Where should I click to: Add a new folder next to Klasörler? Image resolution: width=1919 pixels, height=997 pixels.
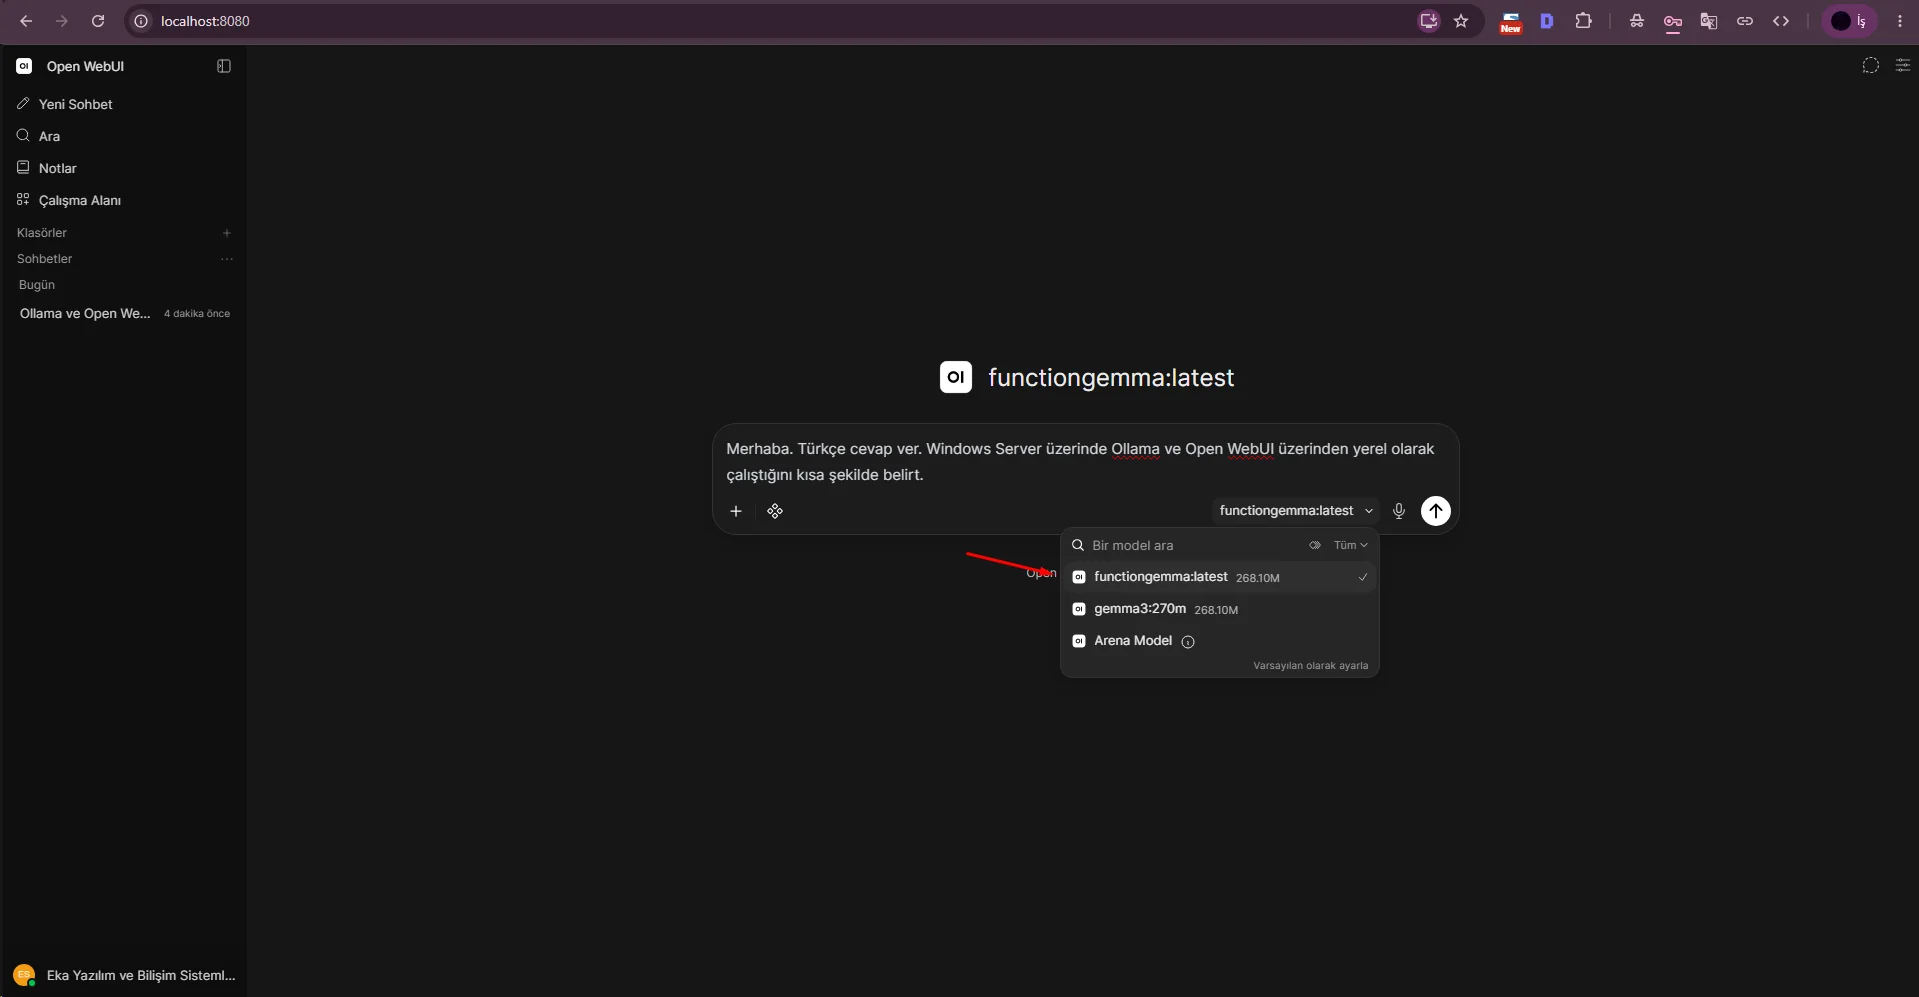pyautogui.click(x=227, y=233)
